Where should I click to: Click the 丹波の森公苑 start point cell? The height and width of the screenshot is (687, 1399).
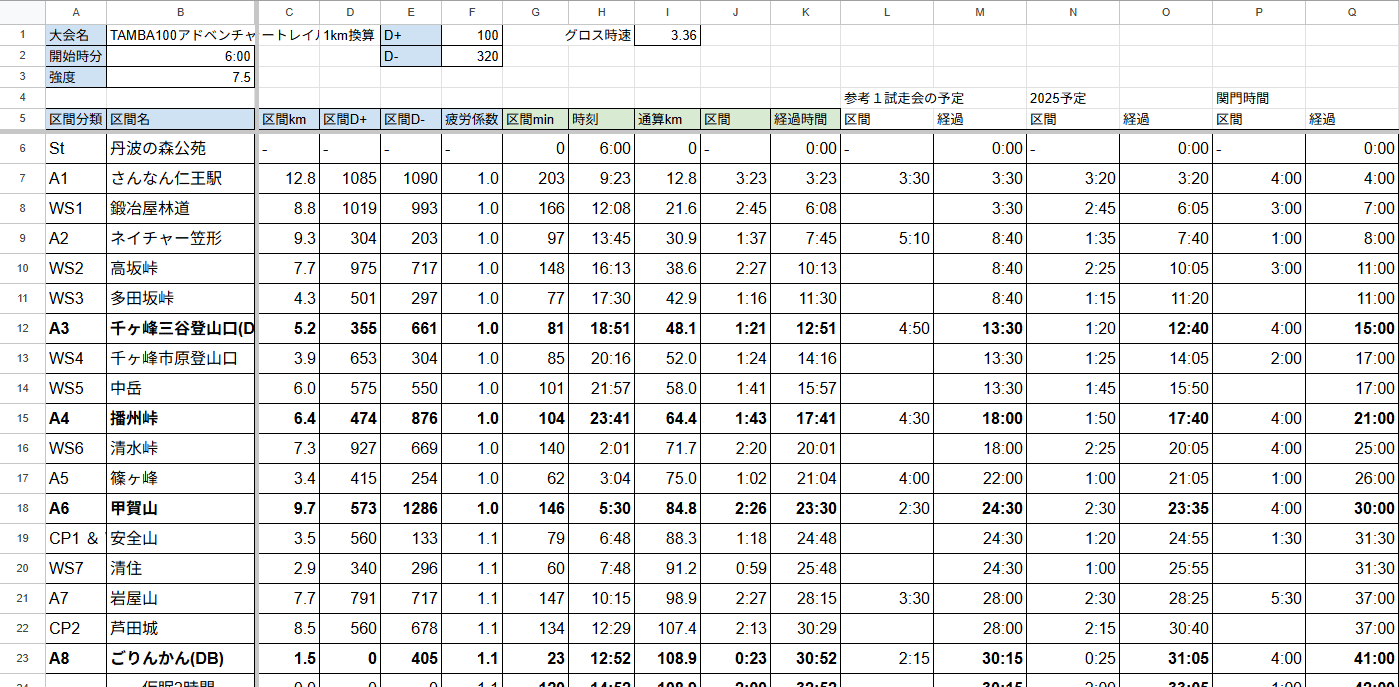(181, 148)
